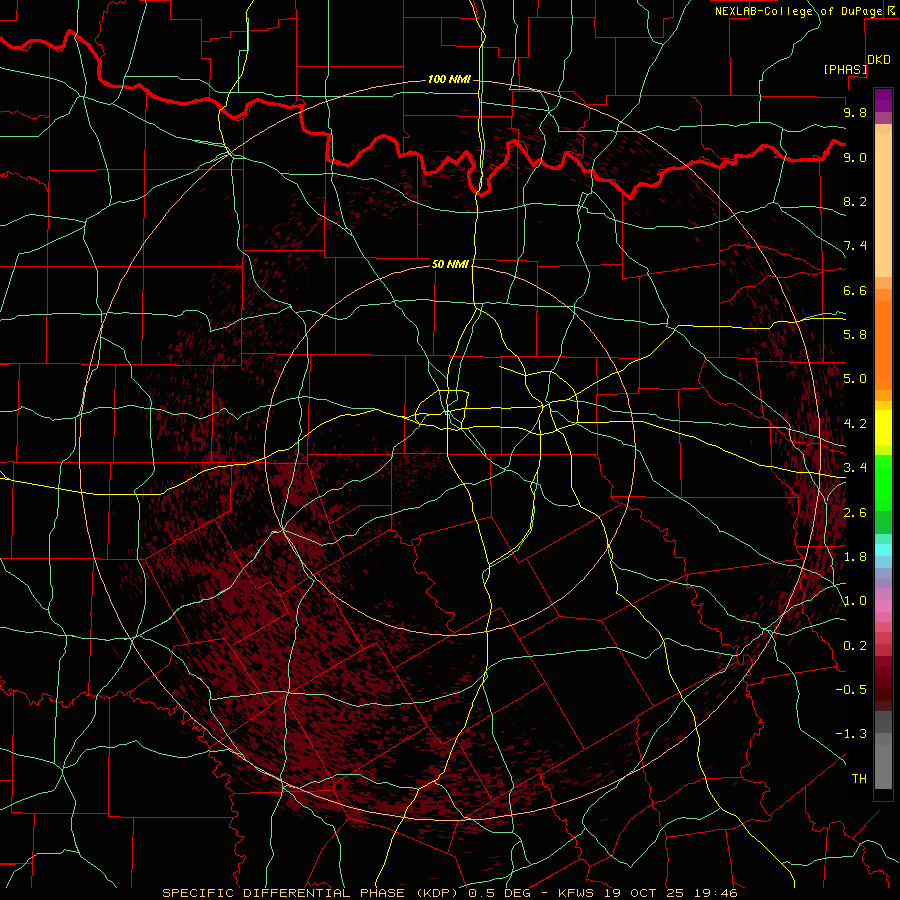900x900 pixels.
Task: Click the 9.0 value on color scale
Action: (x=855, y=157)
